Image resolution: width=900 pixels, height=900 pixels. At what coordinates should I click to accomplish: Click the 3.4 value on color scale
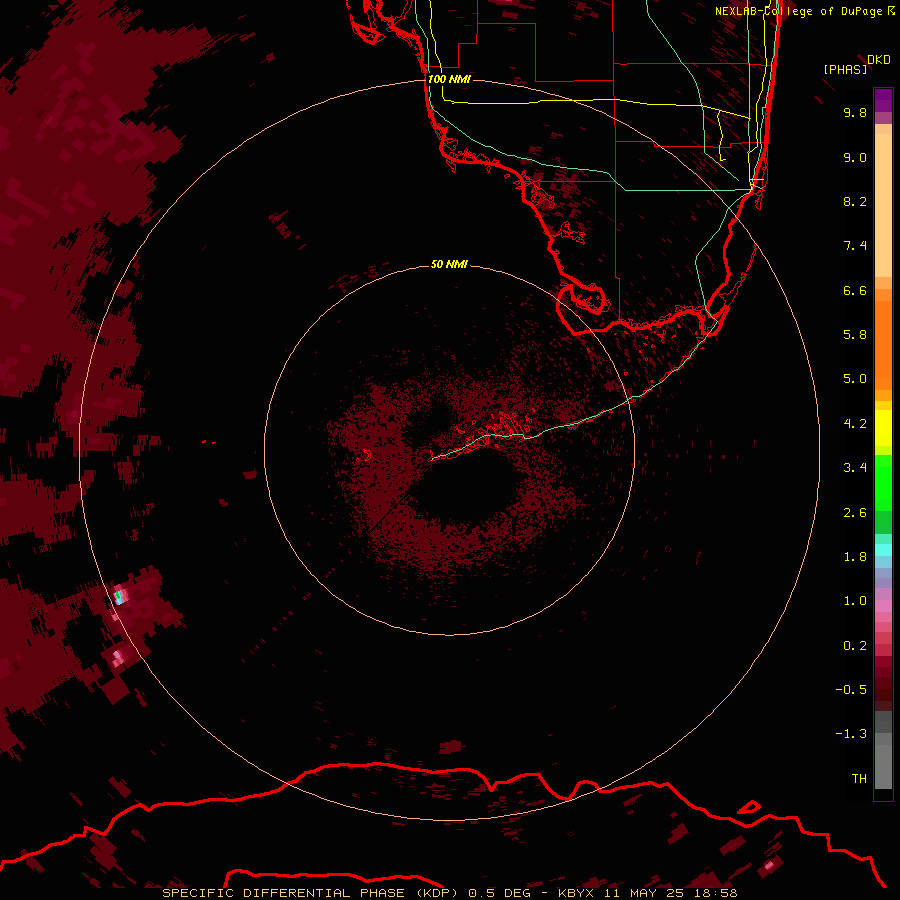coord(855,468)
